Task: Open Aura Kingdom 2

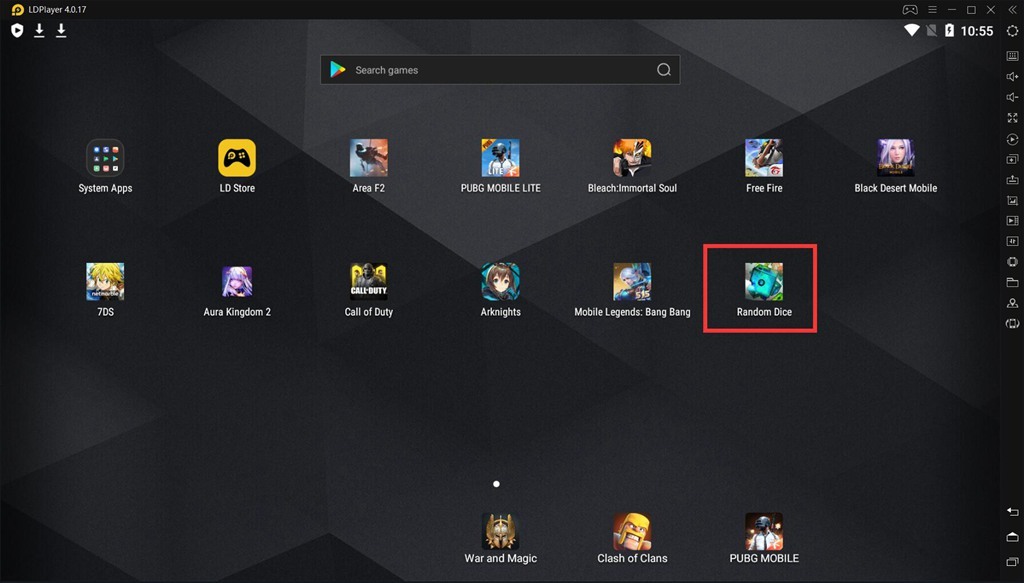Action: pyautogui.click(x=237, y=282)
